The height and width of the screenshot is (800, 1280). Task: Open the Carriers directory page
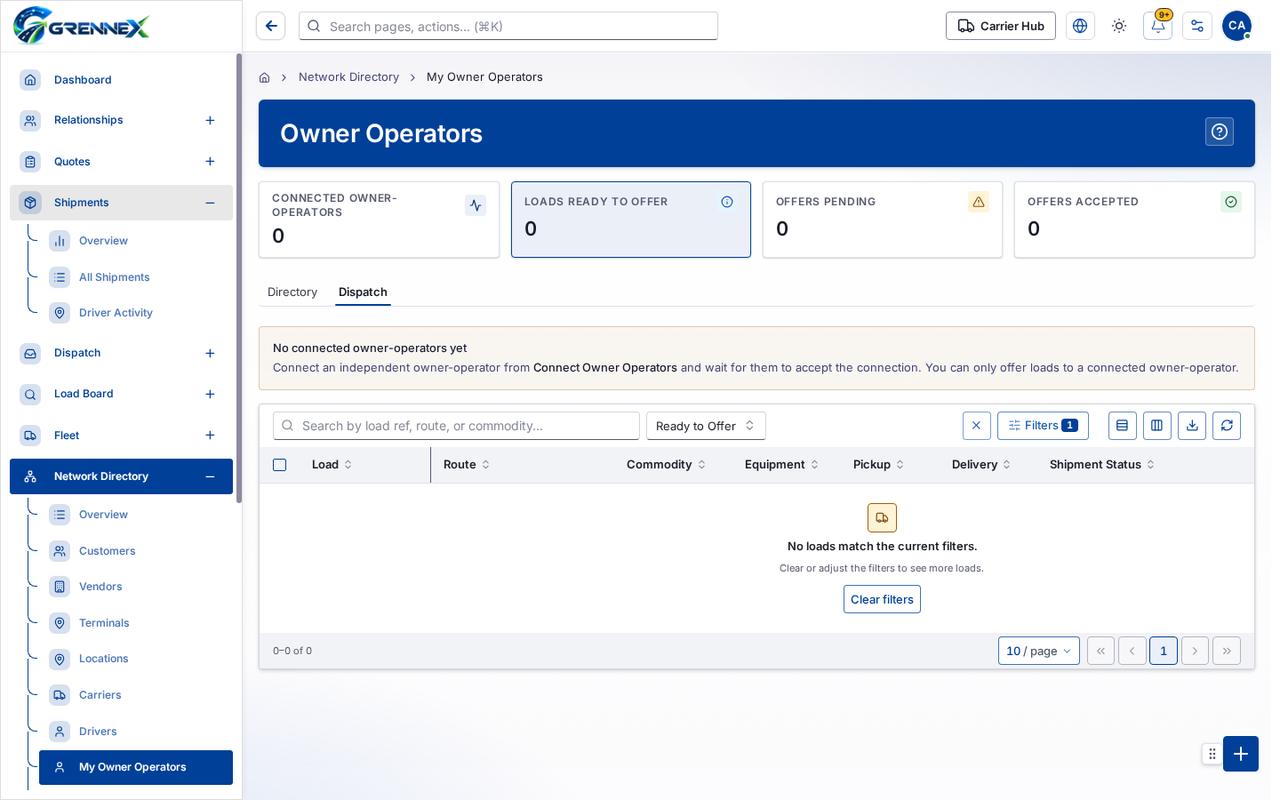click(136, 695)
